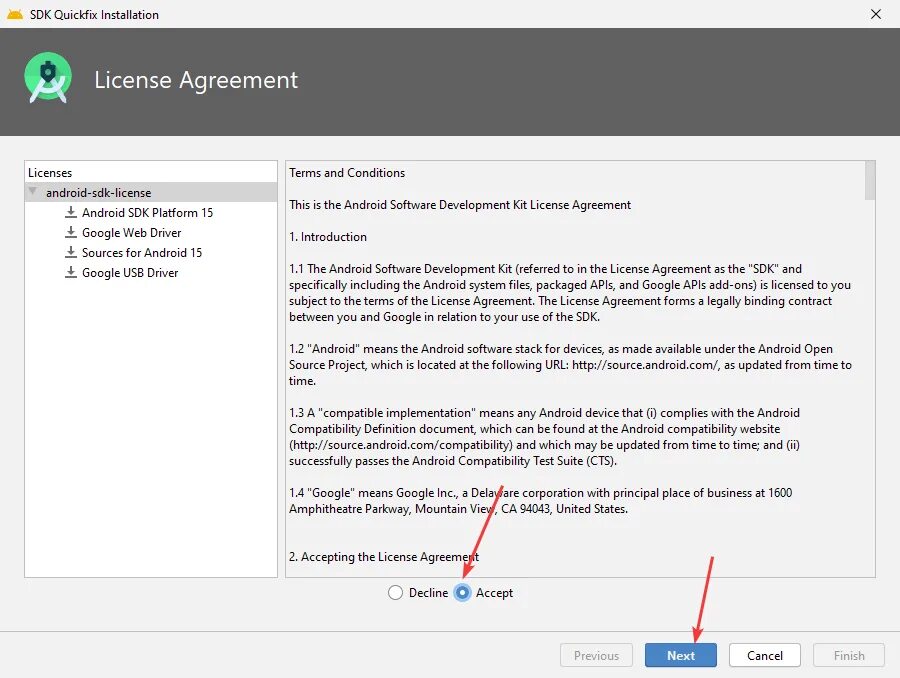Screen dimensions: 900x678
Task: Select Sources for Android 15 entry
Action: click(x=142, y=253)
